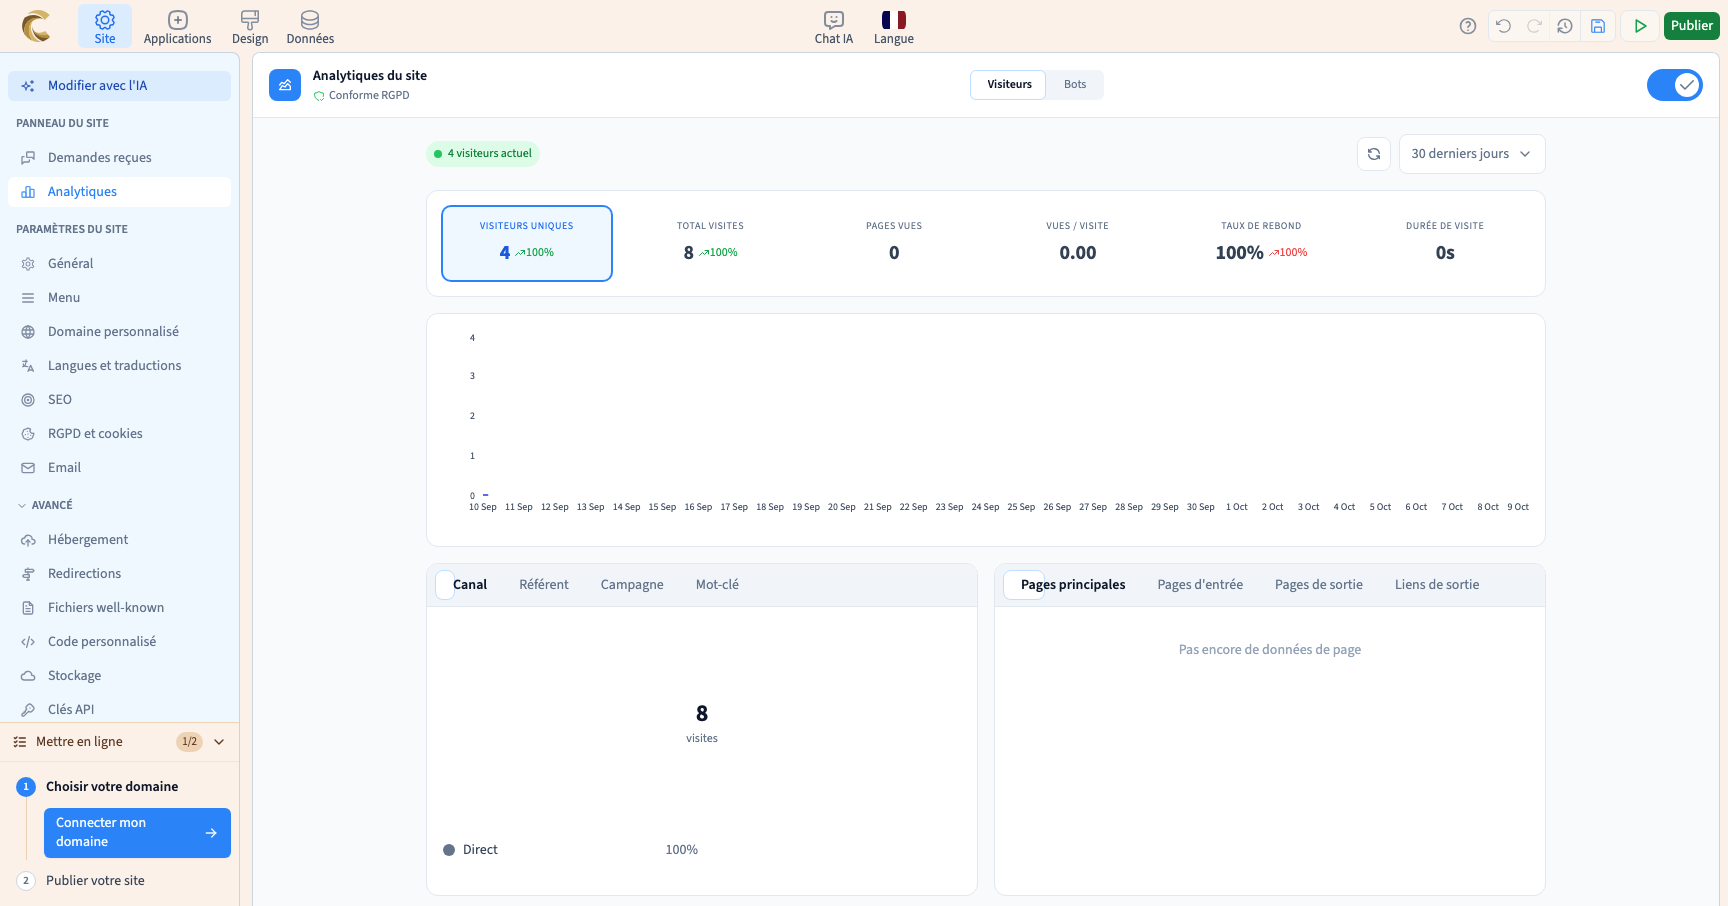Toggle the analytics enable switch
This screenshot has height=906, width=1728.
(1675, 85)
